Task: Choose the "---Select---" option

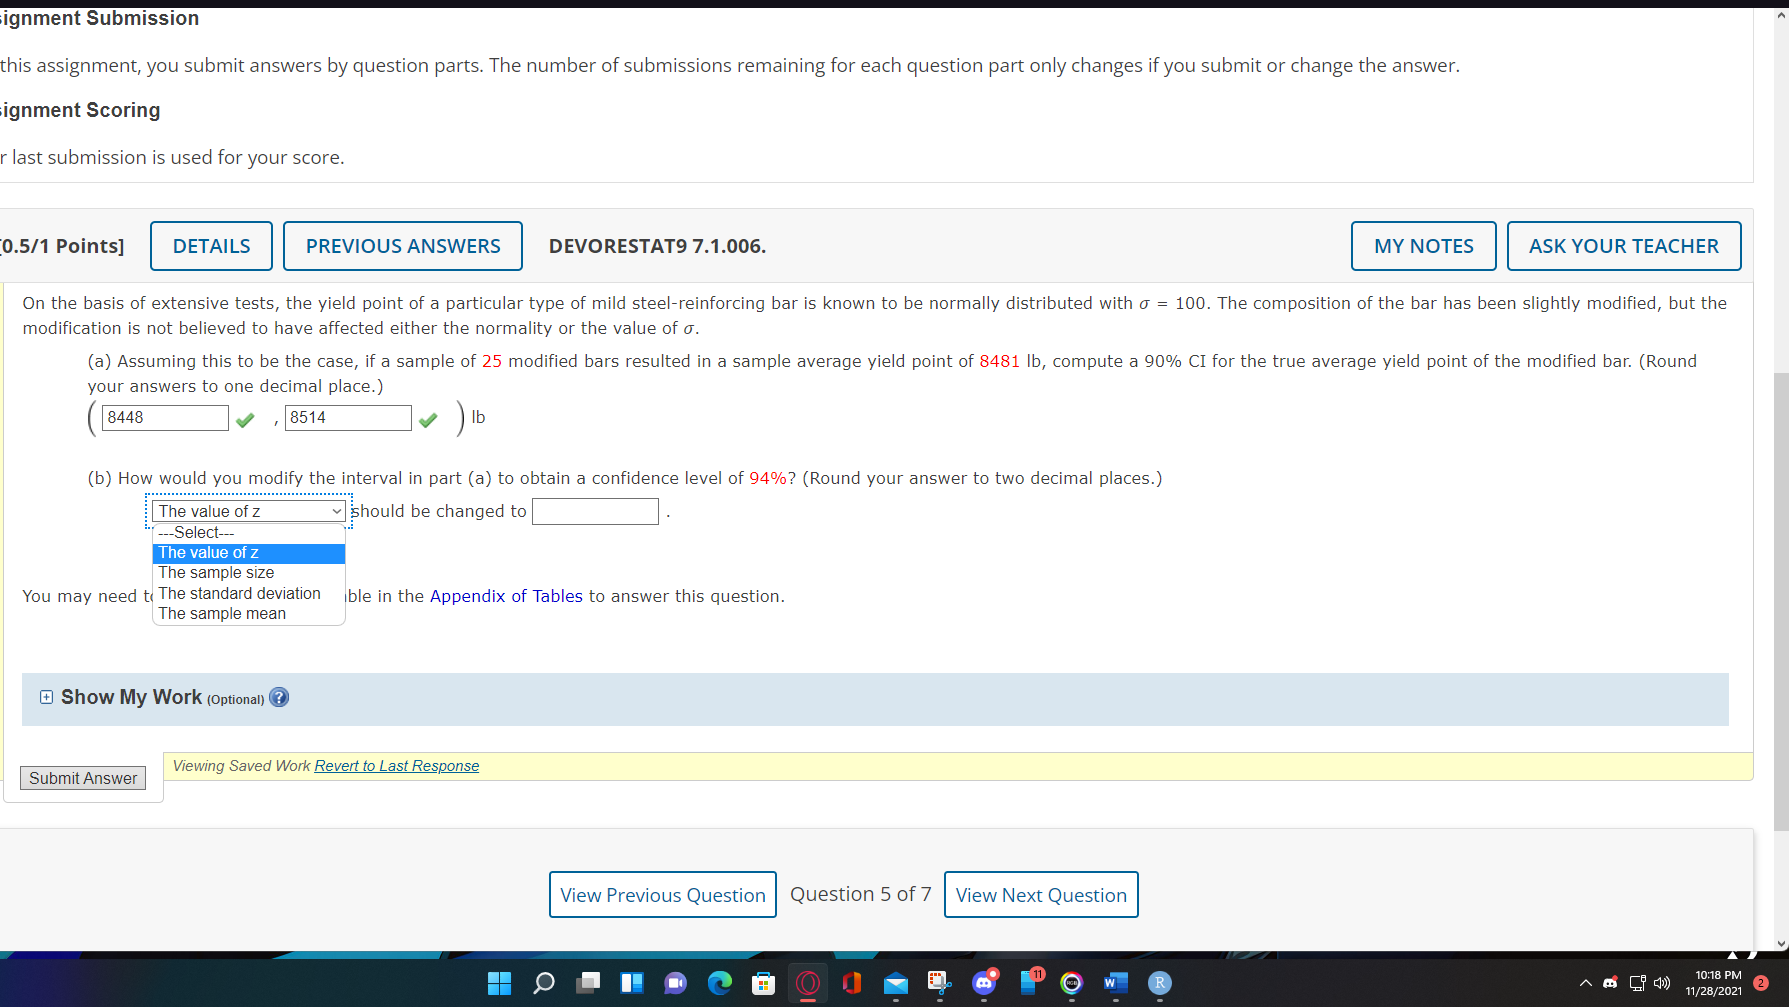Action: click(x=194, y=532)
